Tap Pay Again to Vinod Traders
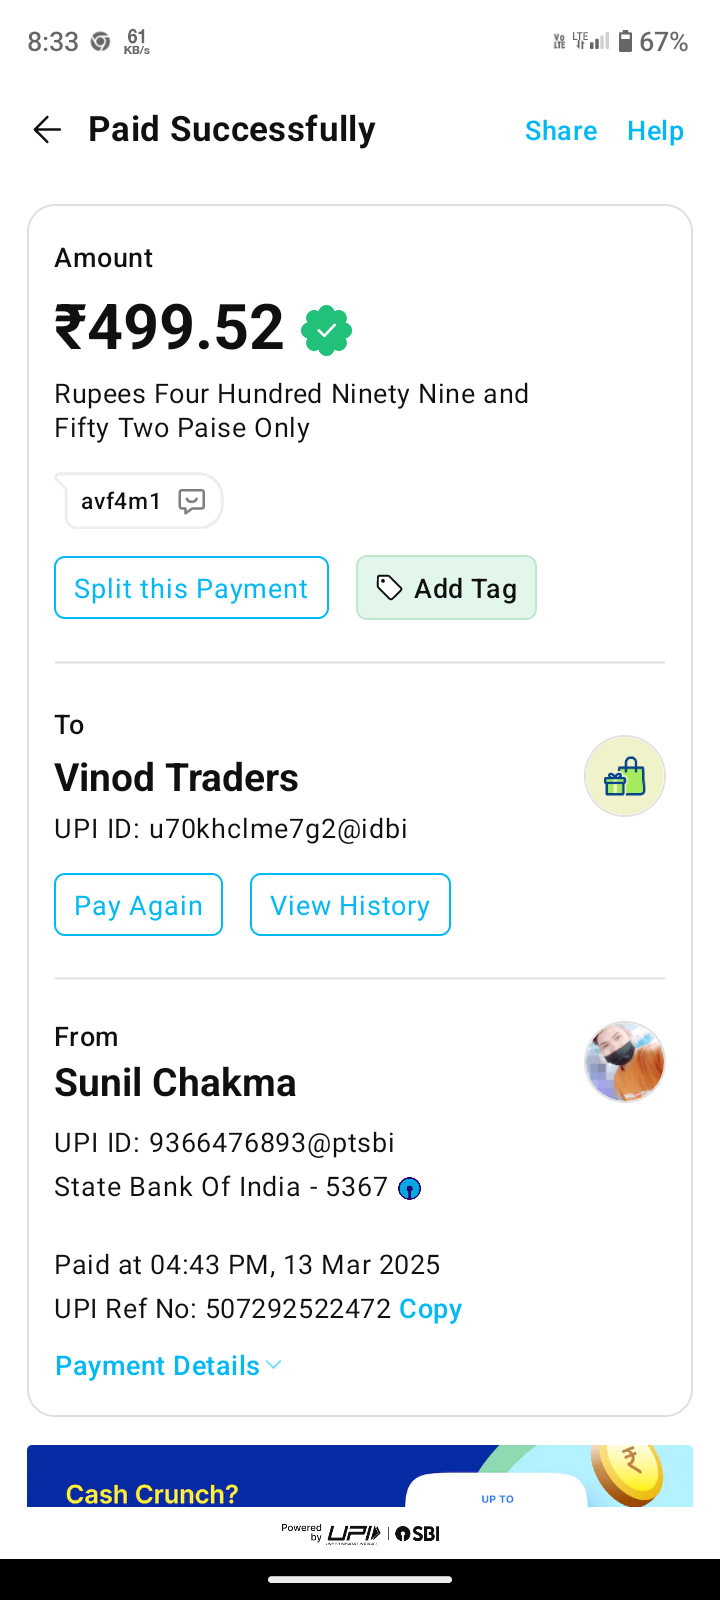 click(x=138, y=905)
